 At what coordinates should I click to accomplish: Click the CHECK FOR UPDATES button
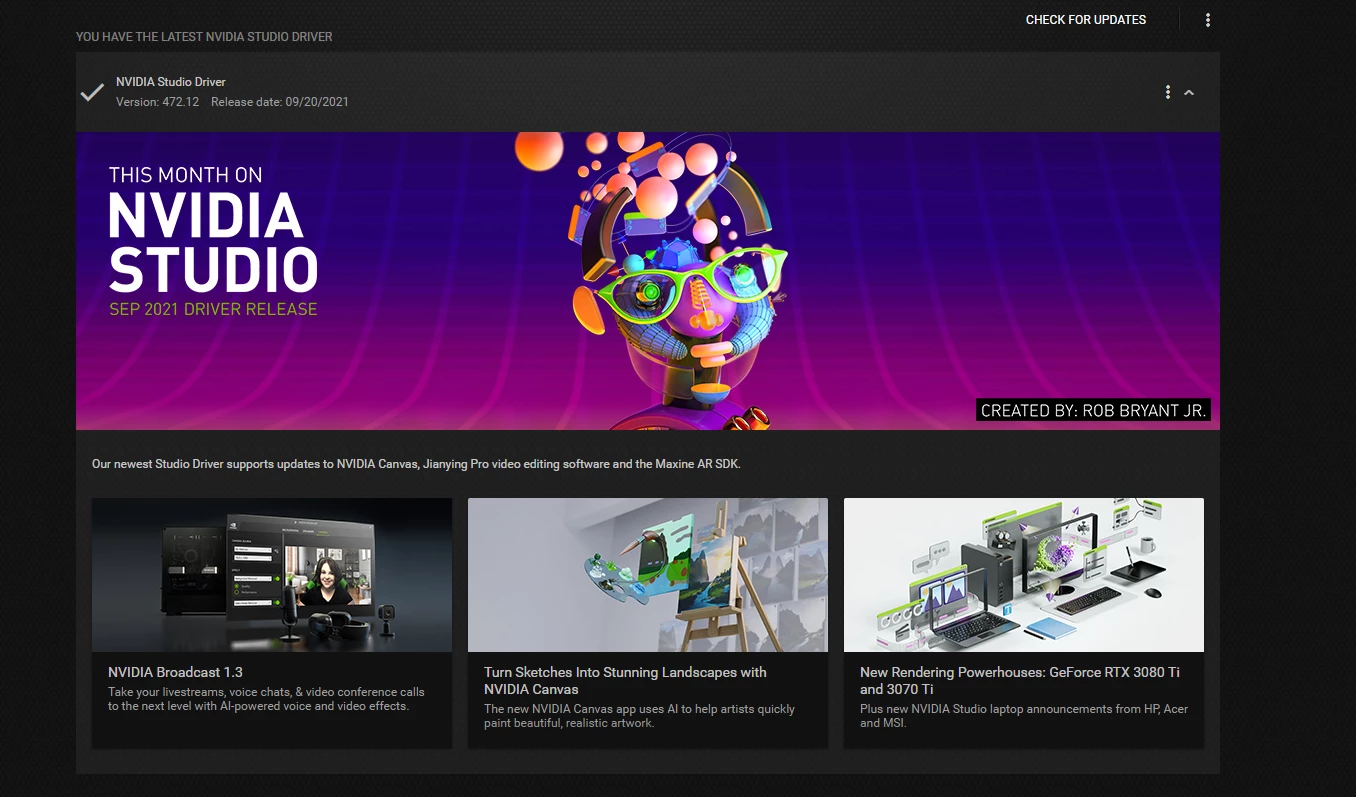point(1086,20)
